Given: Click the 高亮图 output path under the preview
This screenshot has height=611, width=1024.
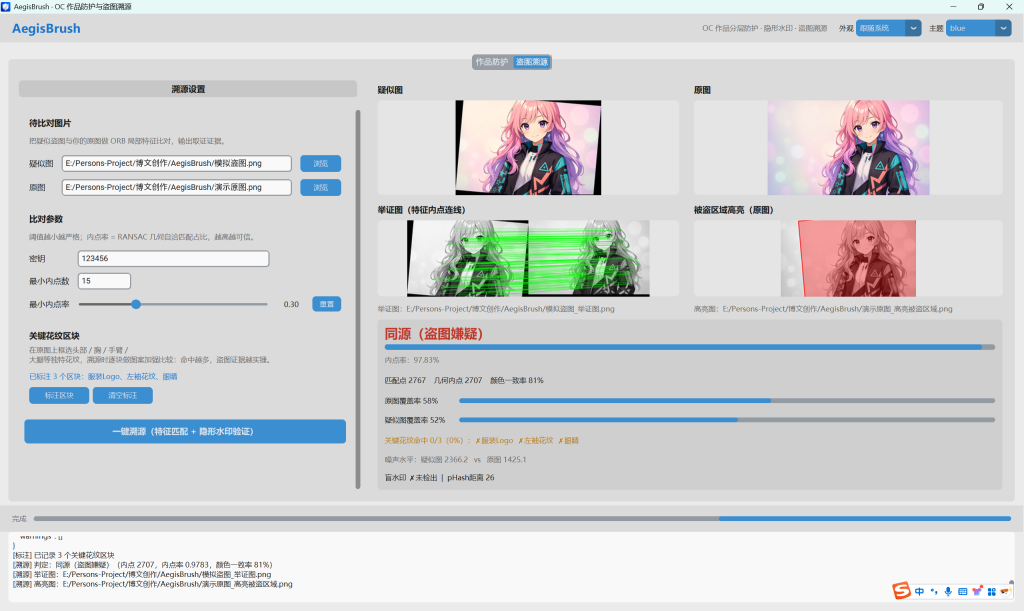Looking at the screenshot, I should [x=823, y=309].
